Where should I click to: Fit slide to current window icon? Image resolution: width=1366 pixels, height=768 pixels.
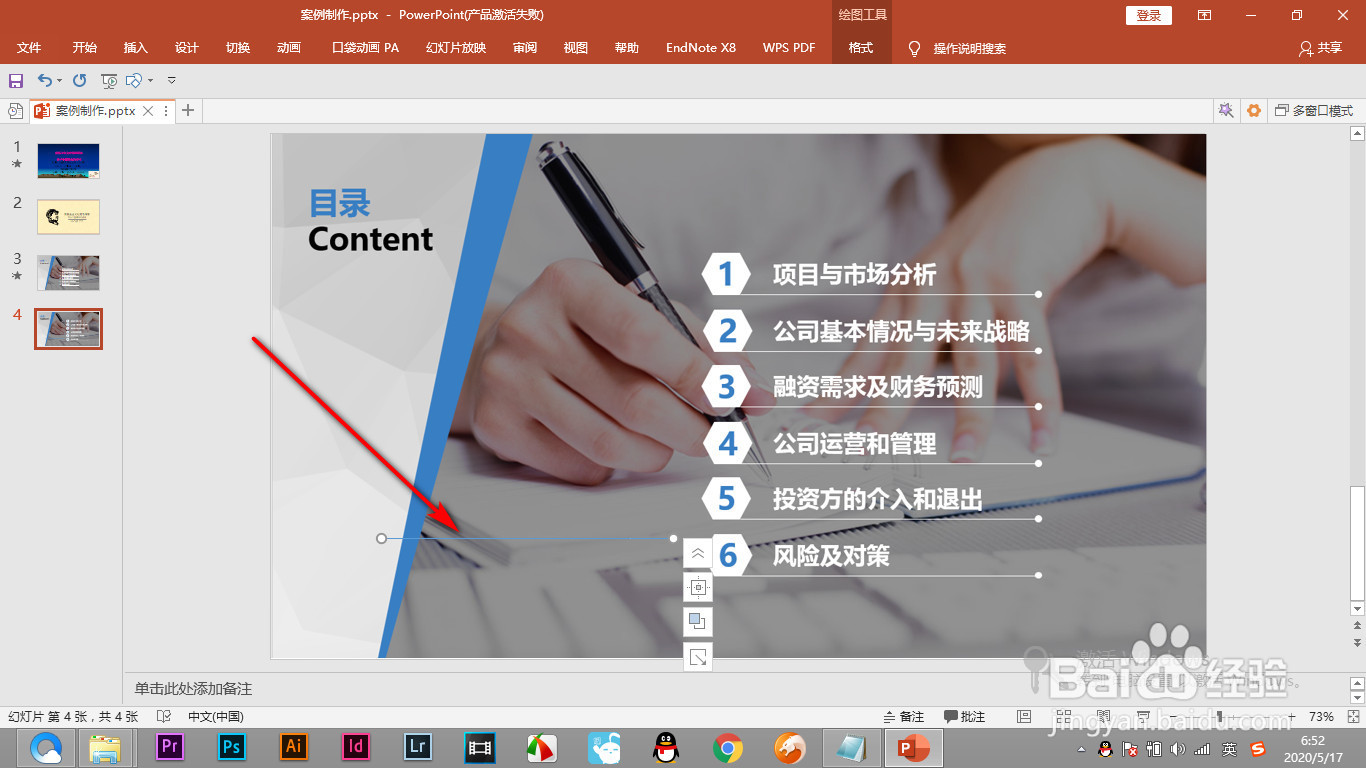1352,717
